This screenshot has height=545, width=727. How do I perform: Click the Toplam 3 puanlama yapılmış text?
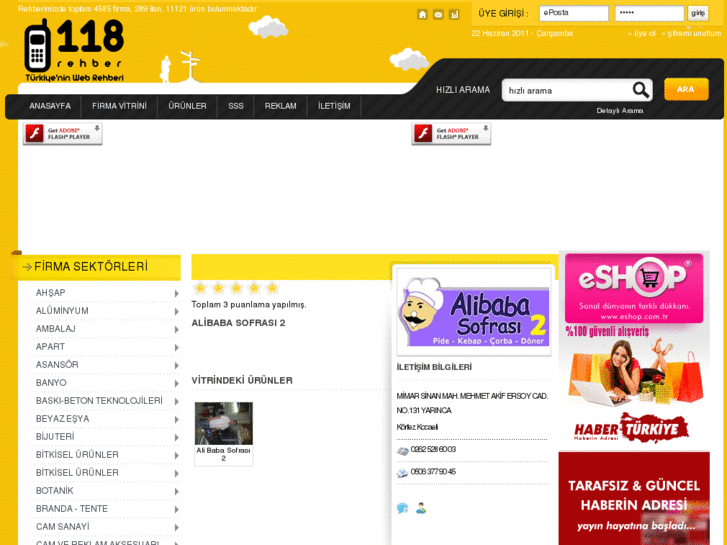[249, 305]
